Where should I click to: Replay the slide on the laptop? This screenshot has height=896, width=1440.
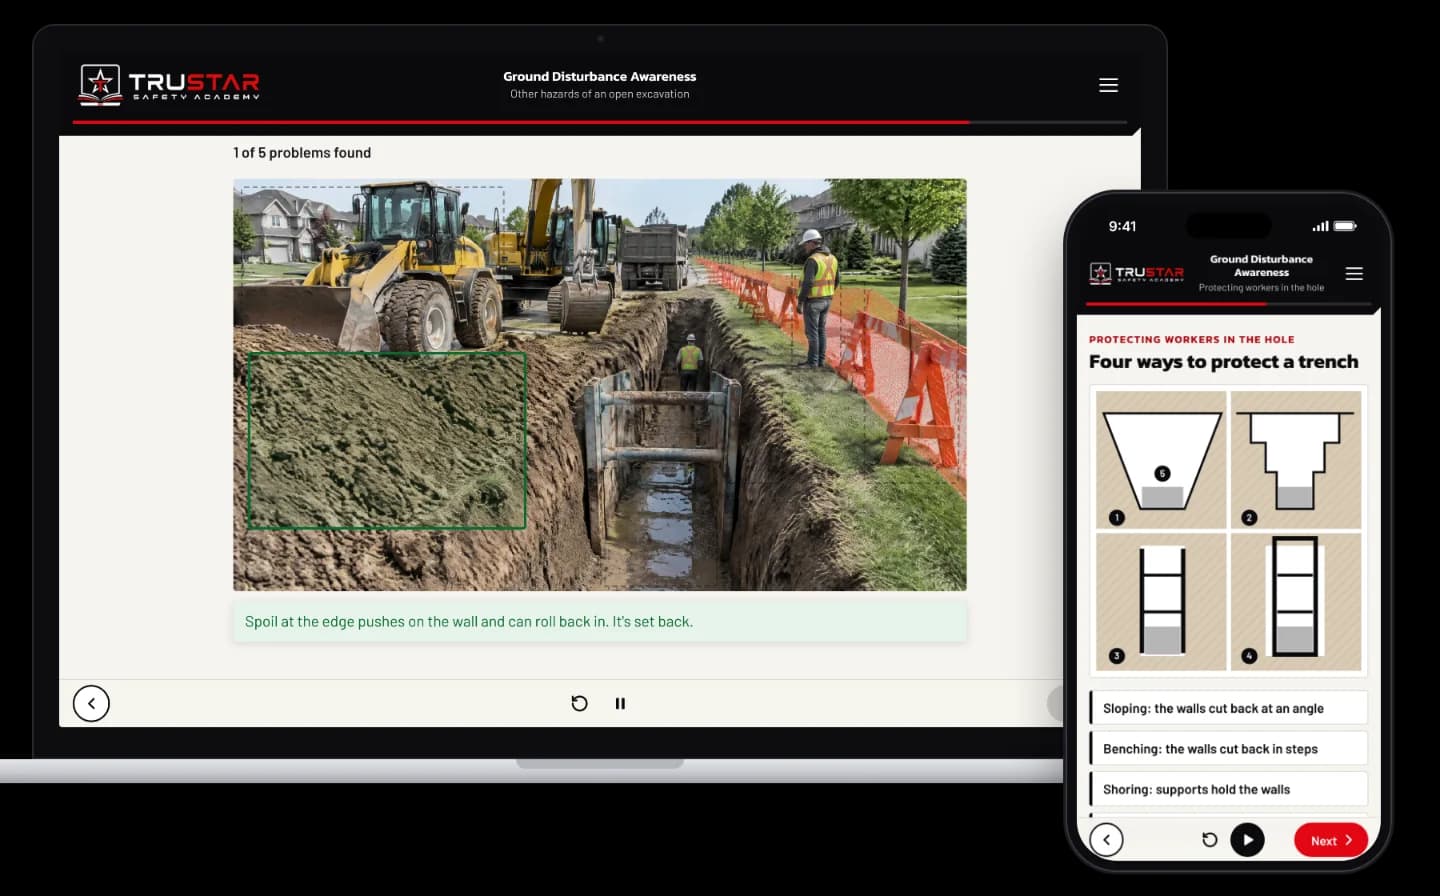pos(579,703)
